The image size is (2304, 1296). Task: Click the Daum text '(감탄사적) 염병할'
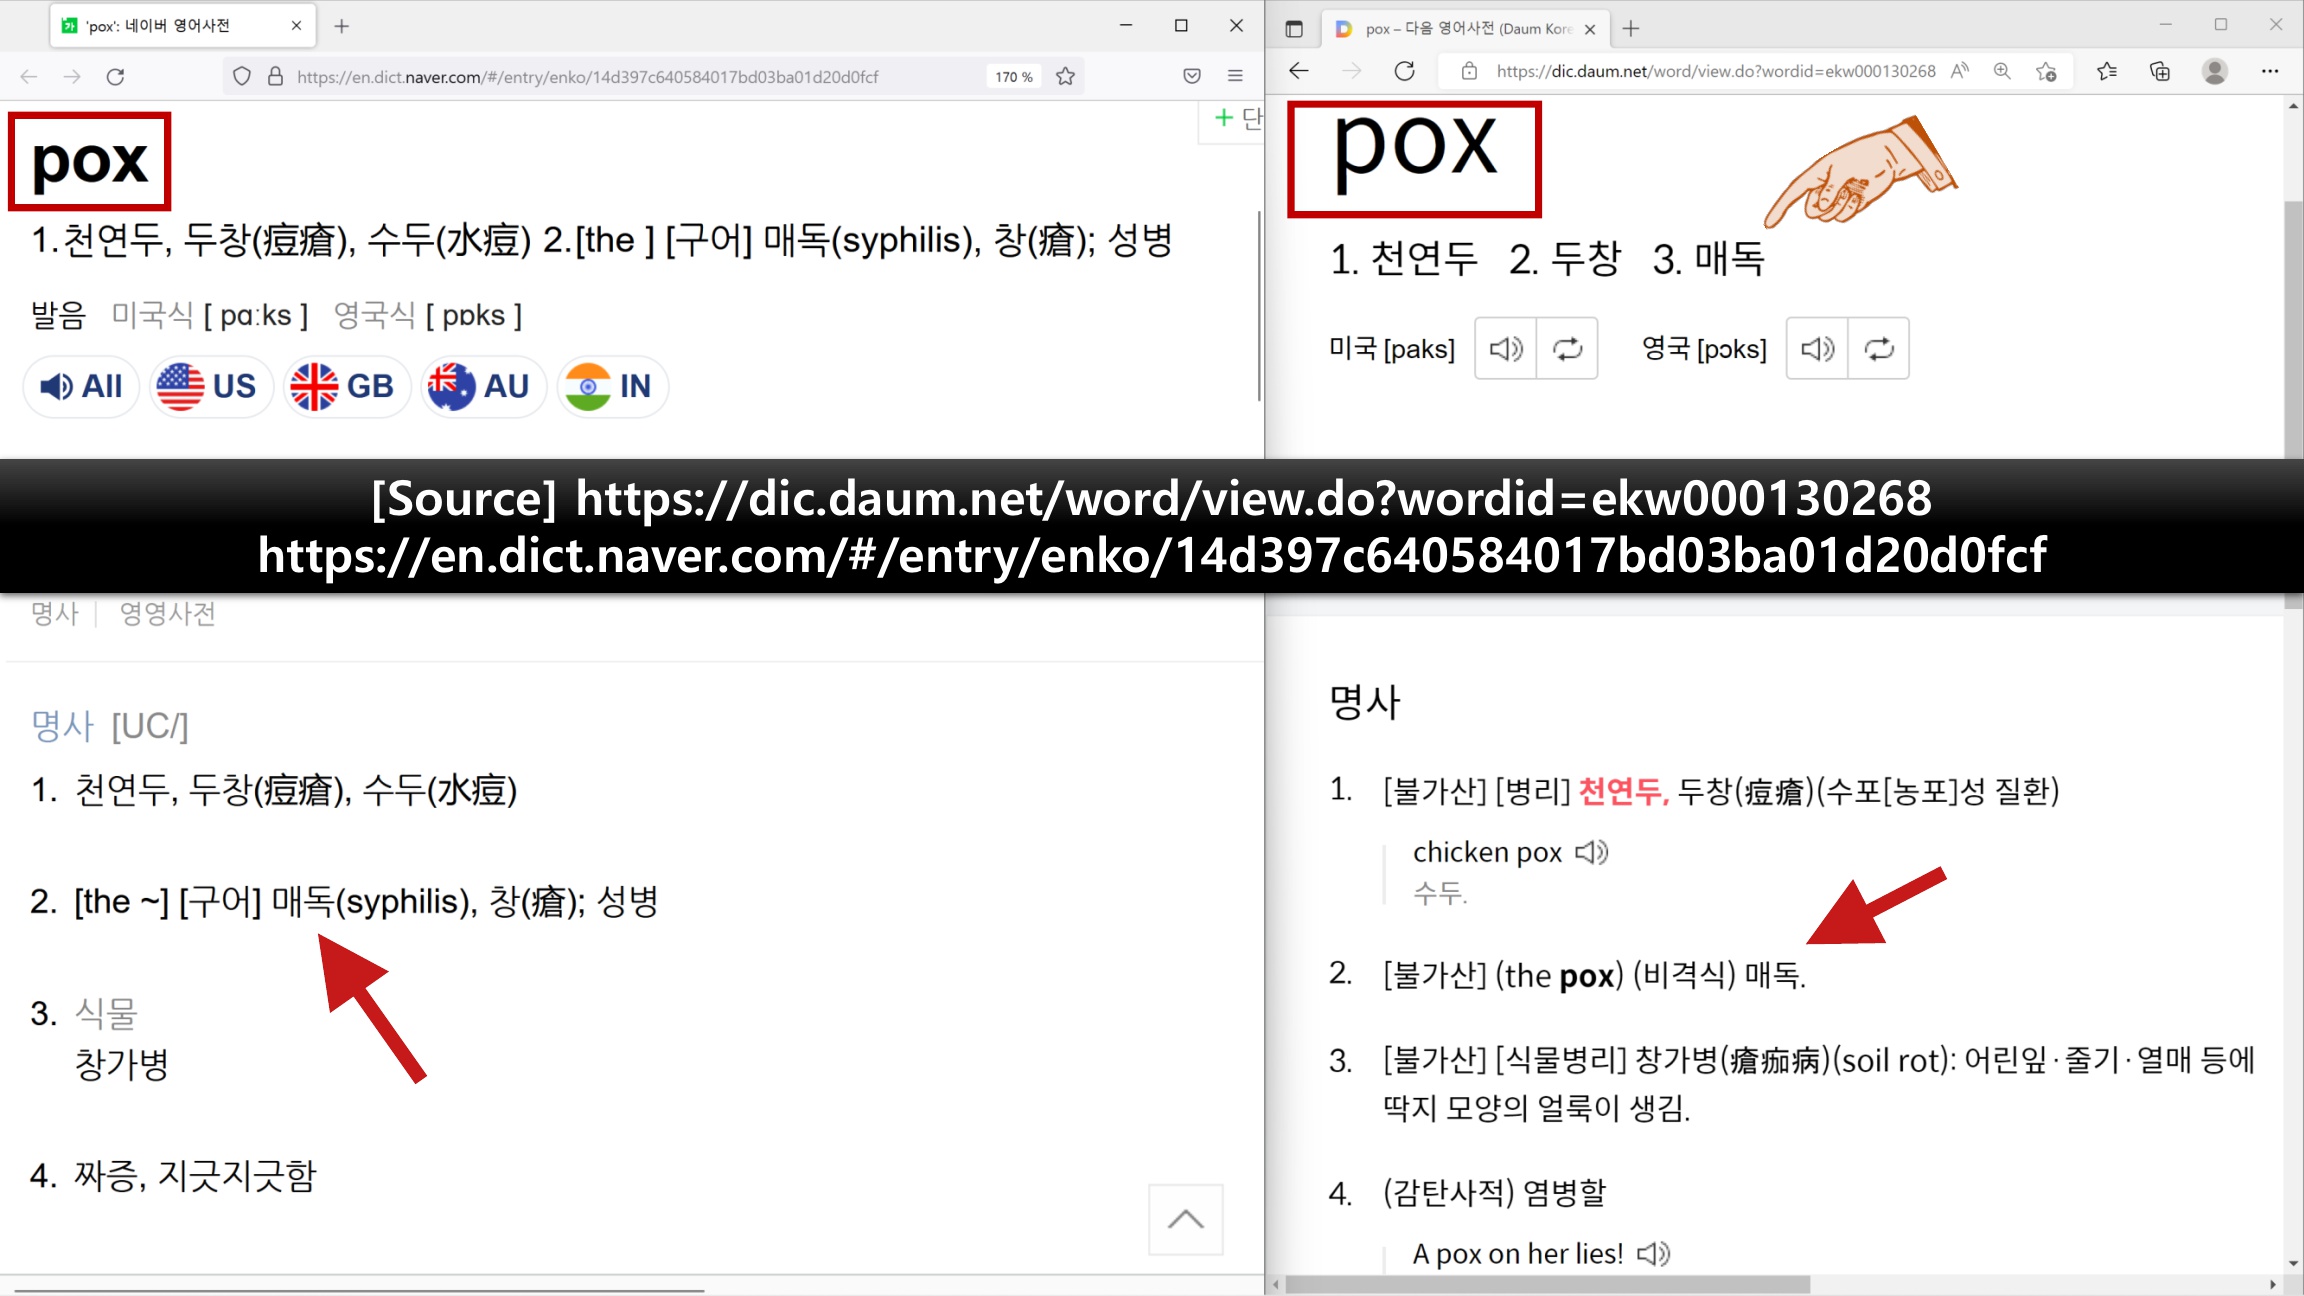(x=1494, y=1192)
